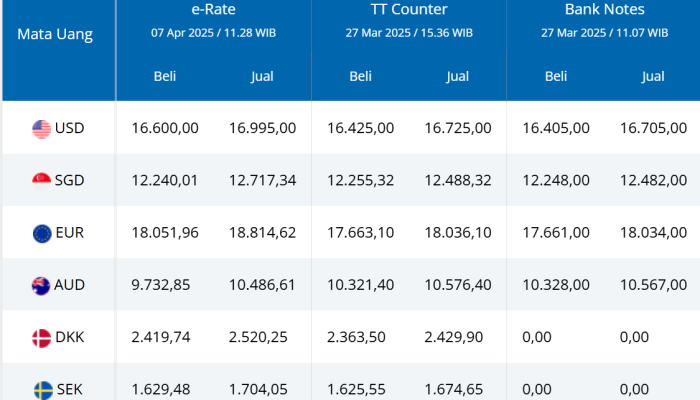Image resolution: width=700 pixels, height=400 pixels.
Task: Click the Beli subheader under e-Rate
Action: tap(165, 76)
